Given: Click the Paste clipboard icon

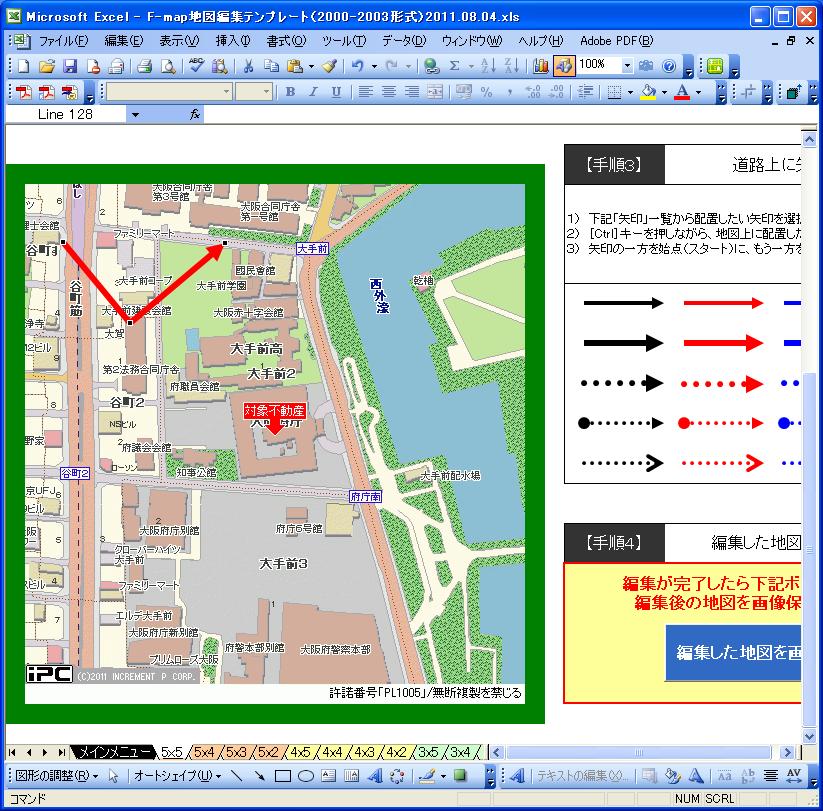Looking at the screenshot, I should pyautogui.click(x=295, y=66).
